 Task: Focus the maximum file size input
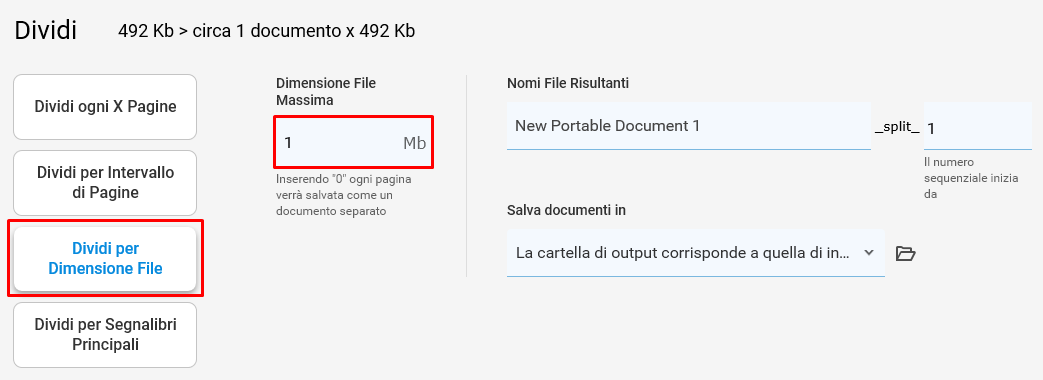[353, 142]
